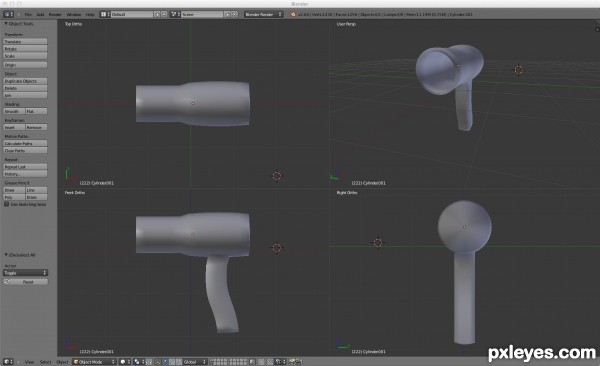Delete the current scene with X icon

point(235,14)
